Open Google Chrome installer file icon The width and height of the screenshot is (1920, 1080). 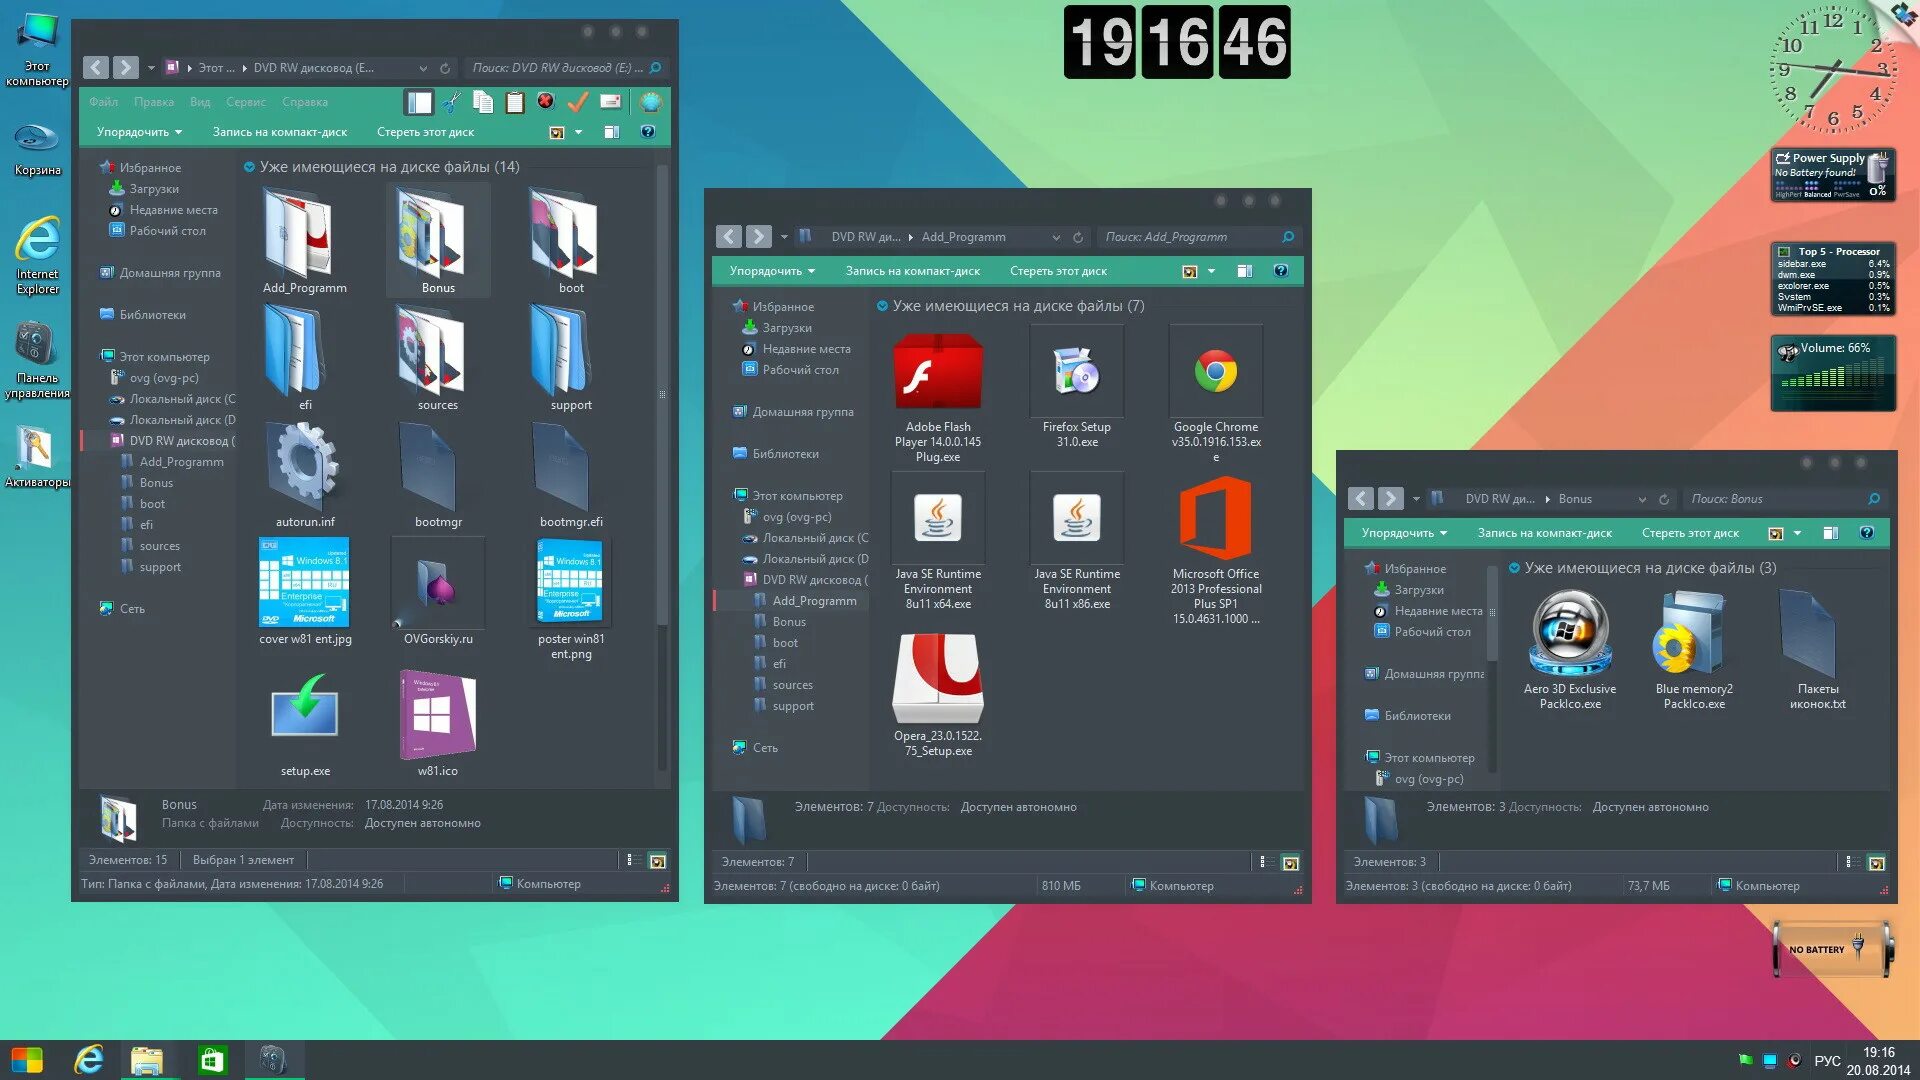click(x=1215, y=373)
